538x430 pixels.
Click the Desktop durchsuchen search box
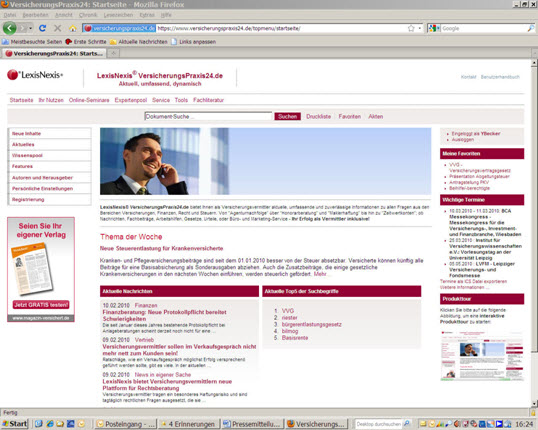pos(378,424)
